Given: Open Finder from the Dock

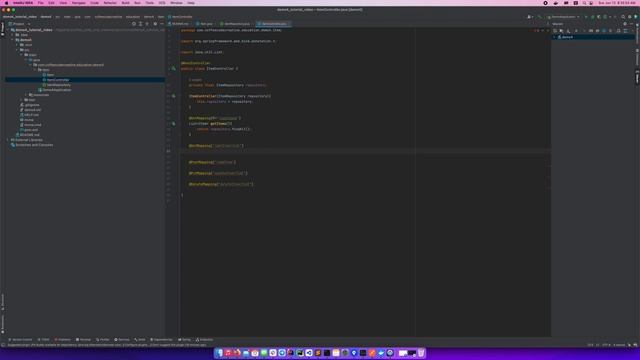Looking at the screenshot, I should (x=220, y=353).
